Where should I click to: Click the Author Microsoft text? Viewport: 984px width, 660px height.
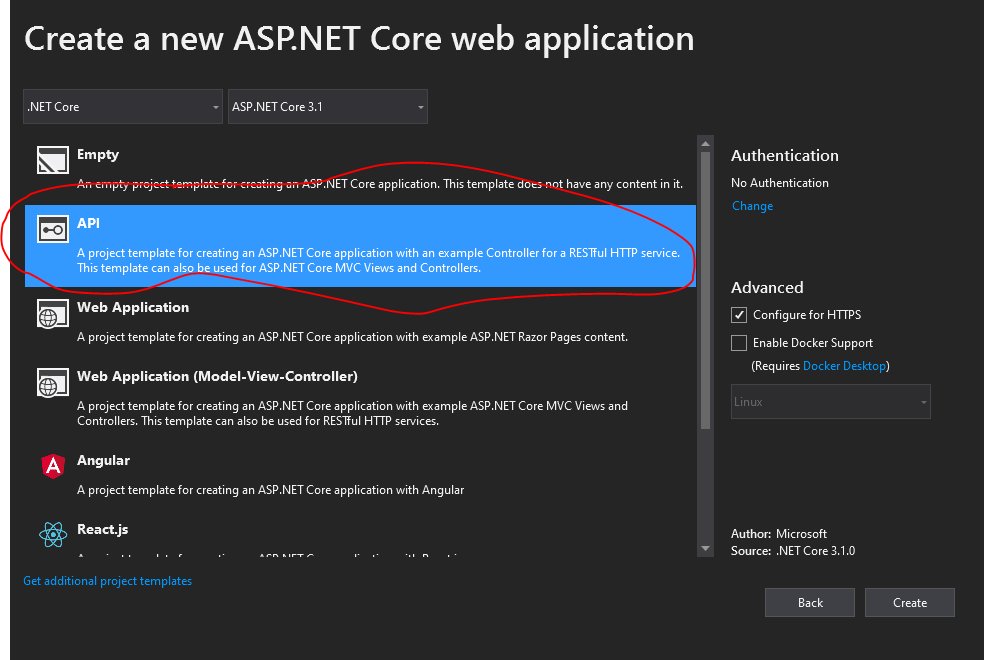pyautogui.click(x=779, y=534)
